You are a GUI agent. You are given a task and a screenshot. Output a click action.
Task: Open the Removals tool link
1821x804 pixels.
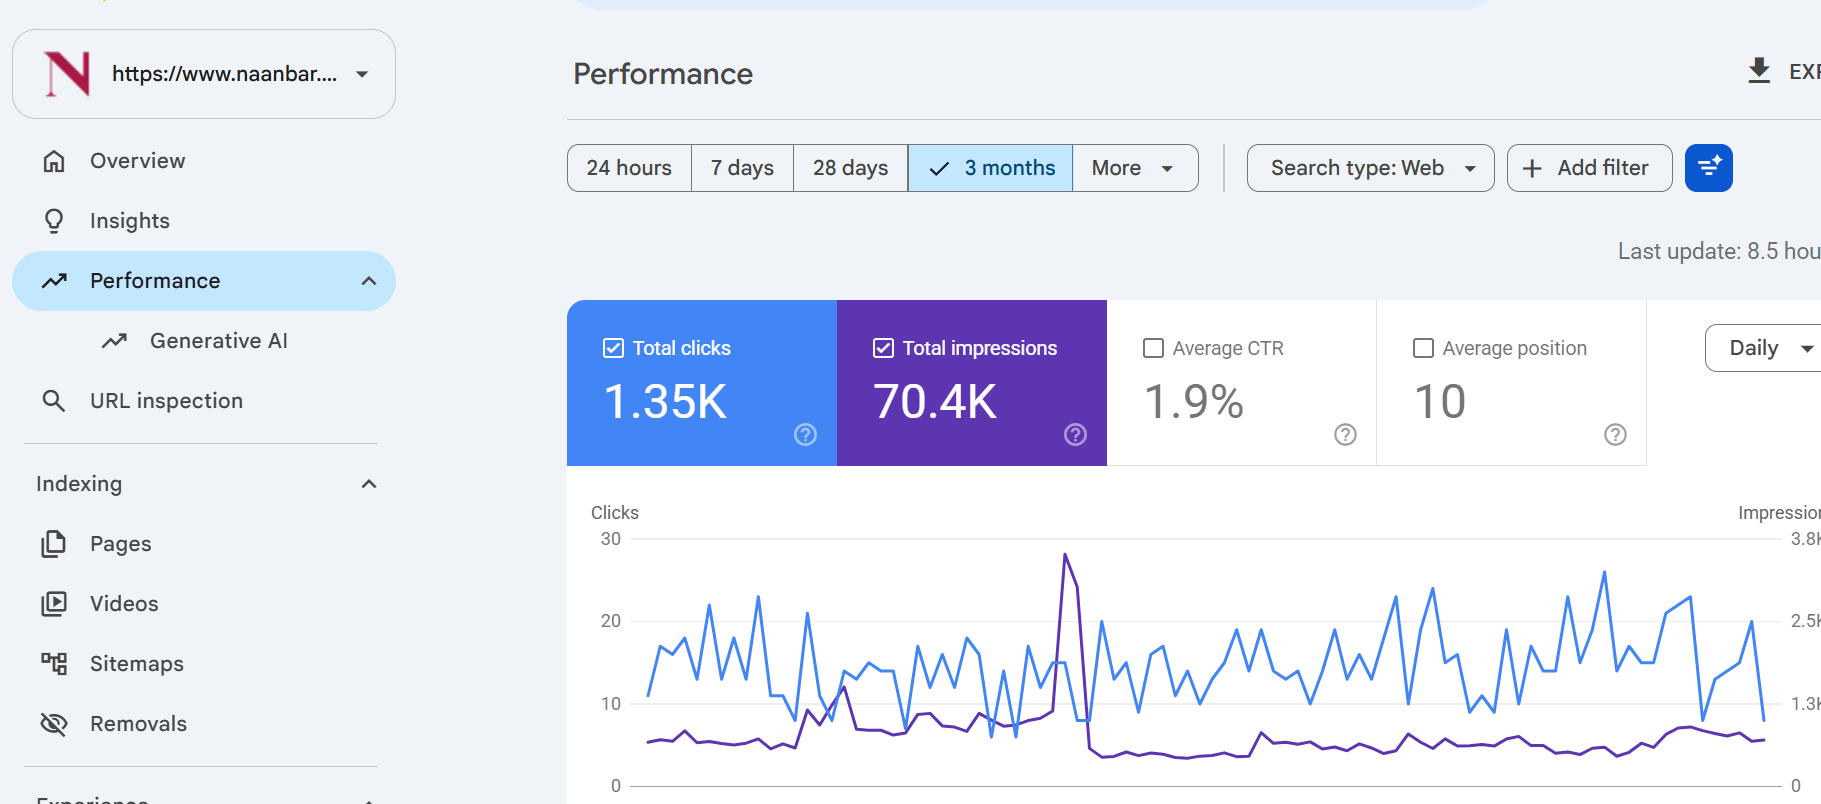(204, 724)
